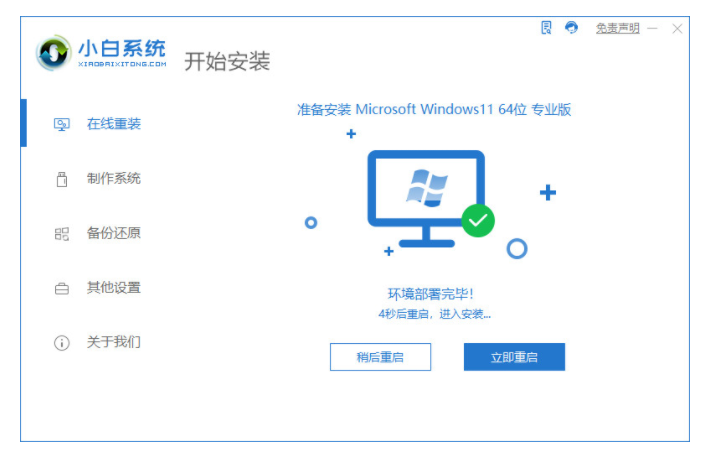Open the document search icon in title bar
706x449 pixels.
pyautogui.click(x=546, y=28)
